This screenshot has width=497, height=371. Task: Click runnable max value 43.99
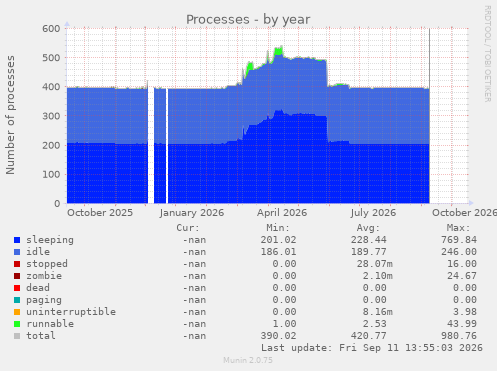[x=462, y=324]
